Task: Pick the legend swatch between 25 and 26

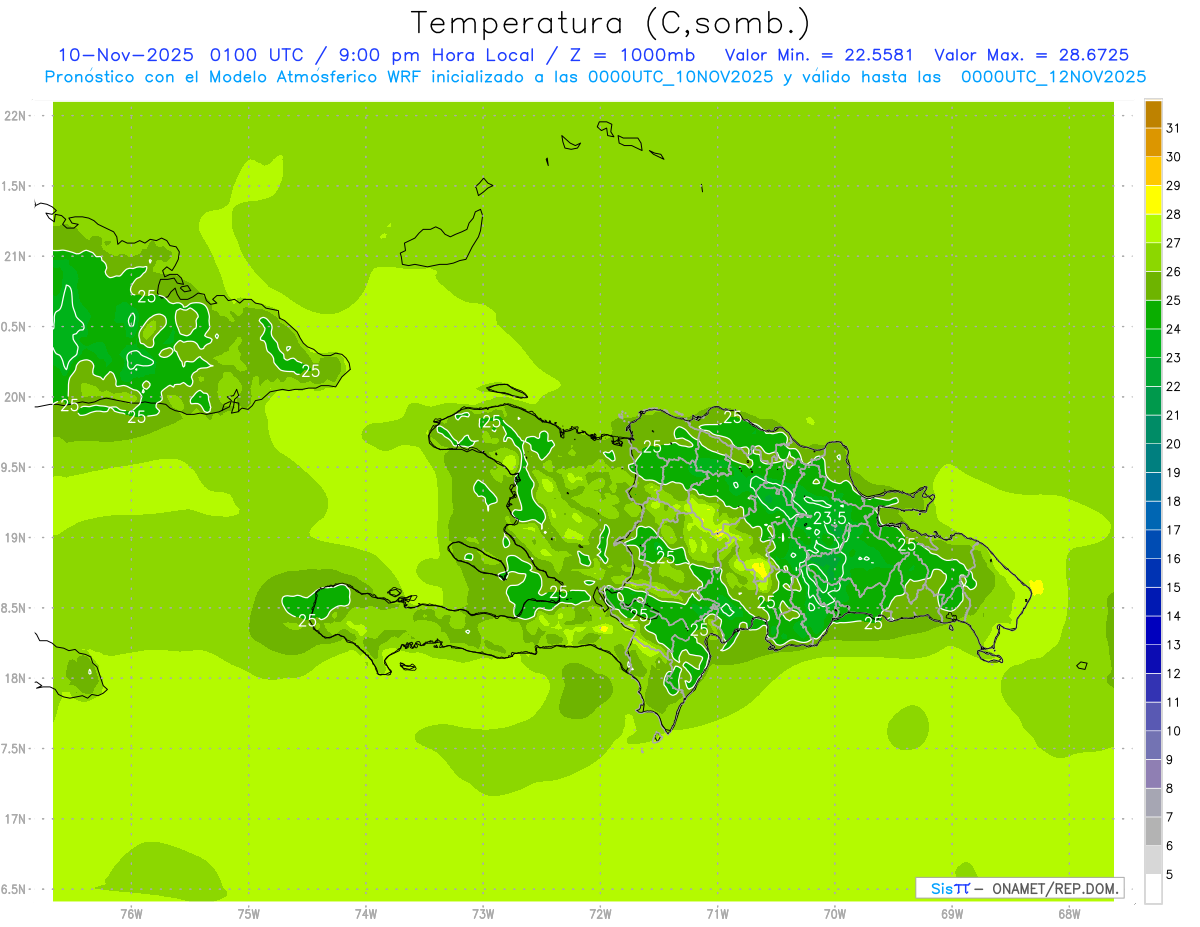Action: [1153, 286]
